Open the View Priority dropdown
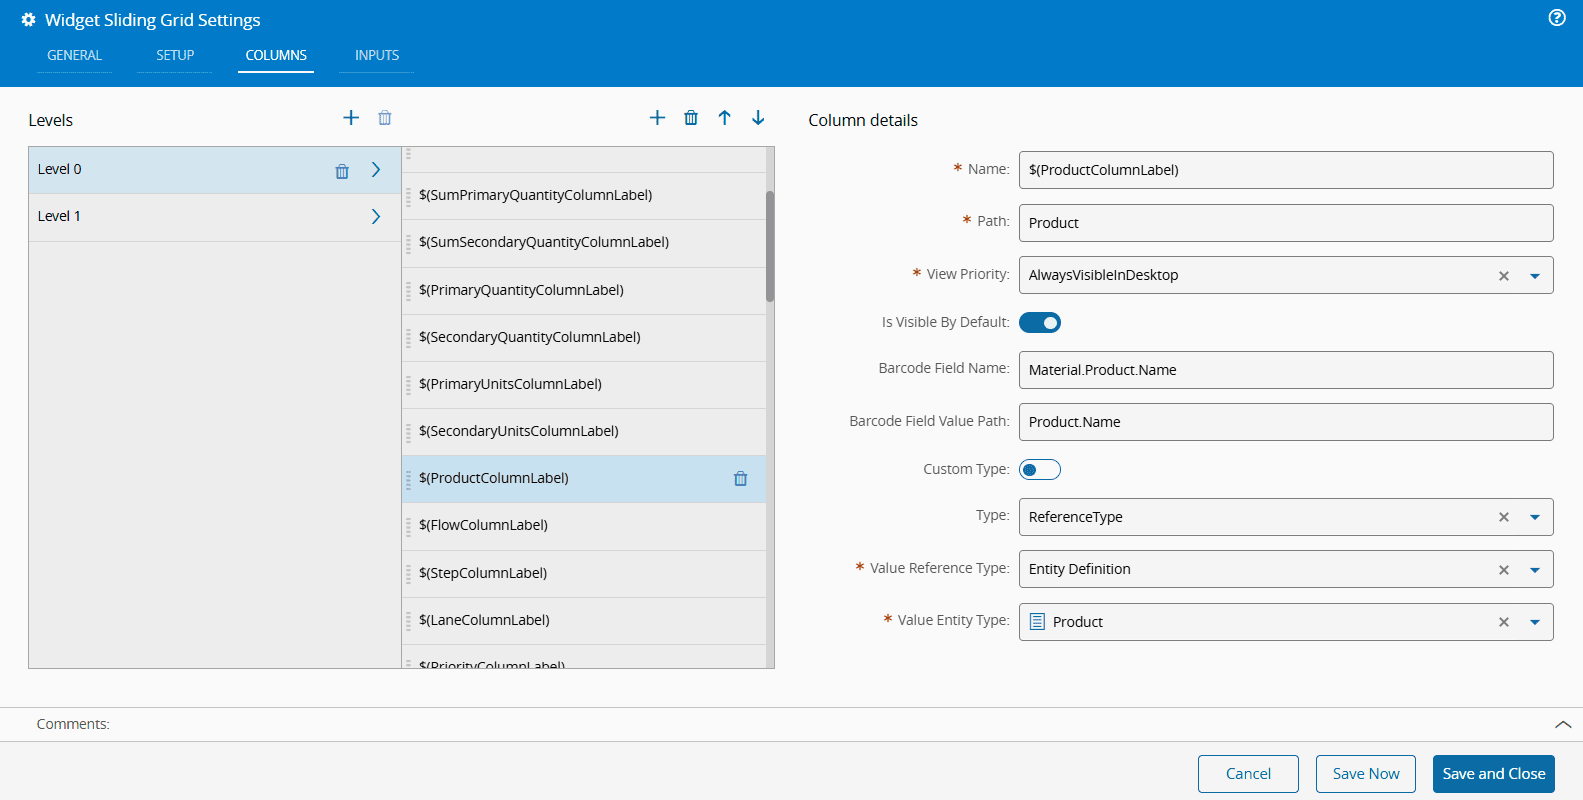The image size is (1583, 800). 1535,276
